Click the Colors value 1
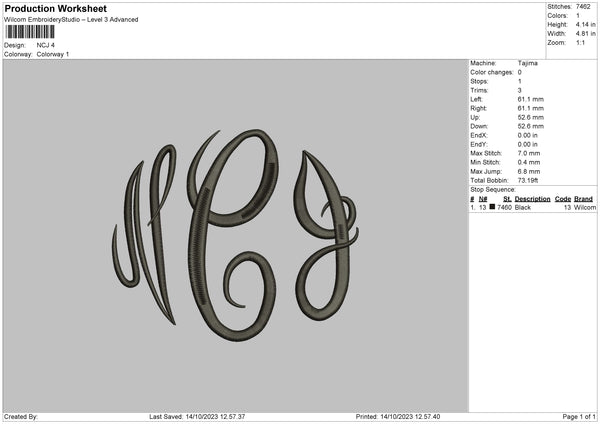The image size is (600, 424). click(x=578, y=16)
